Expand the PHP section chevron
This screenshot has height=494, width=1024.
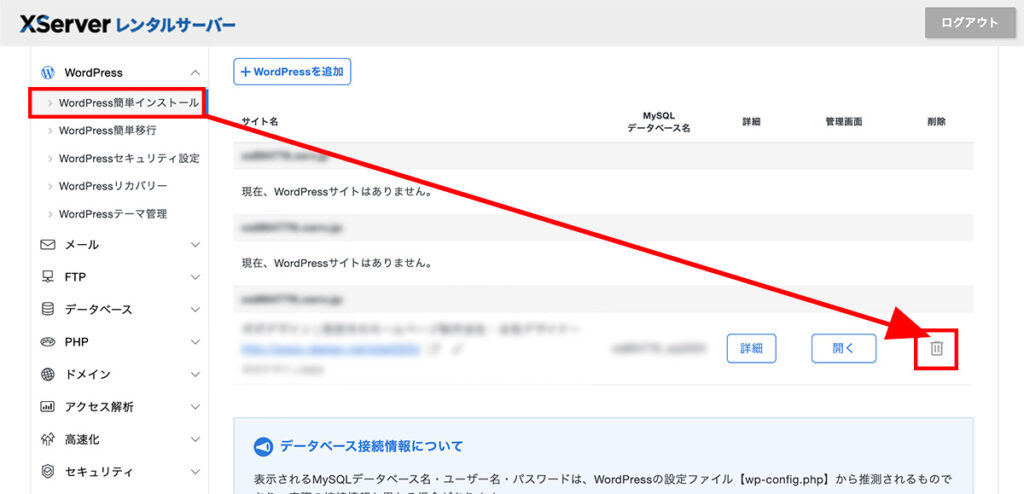click(195, 342)
